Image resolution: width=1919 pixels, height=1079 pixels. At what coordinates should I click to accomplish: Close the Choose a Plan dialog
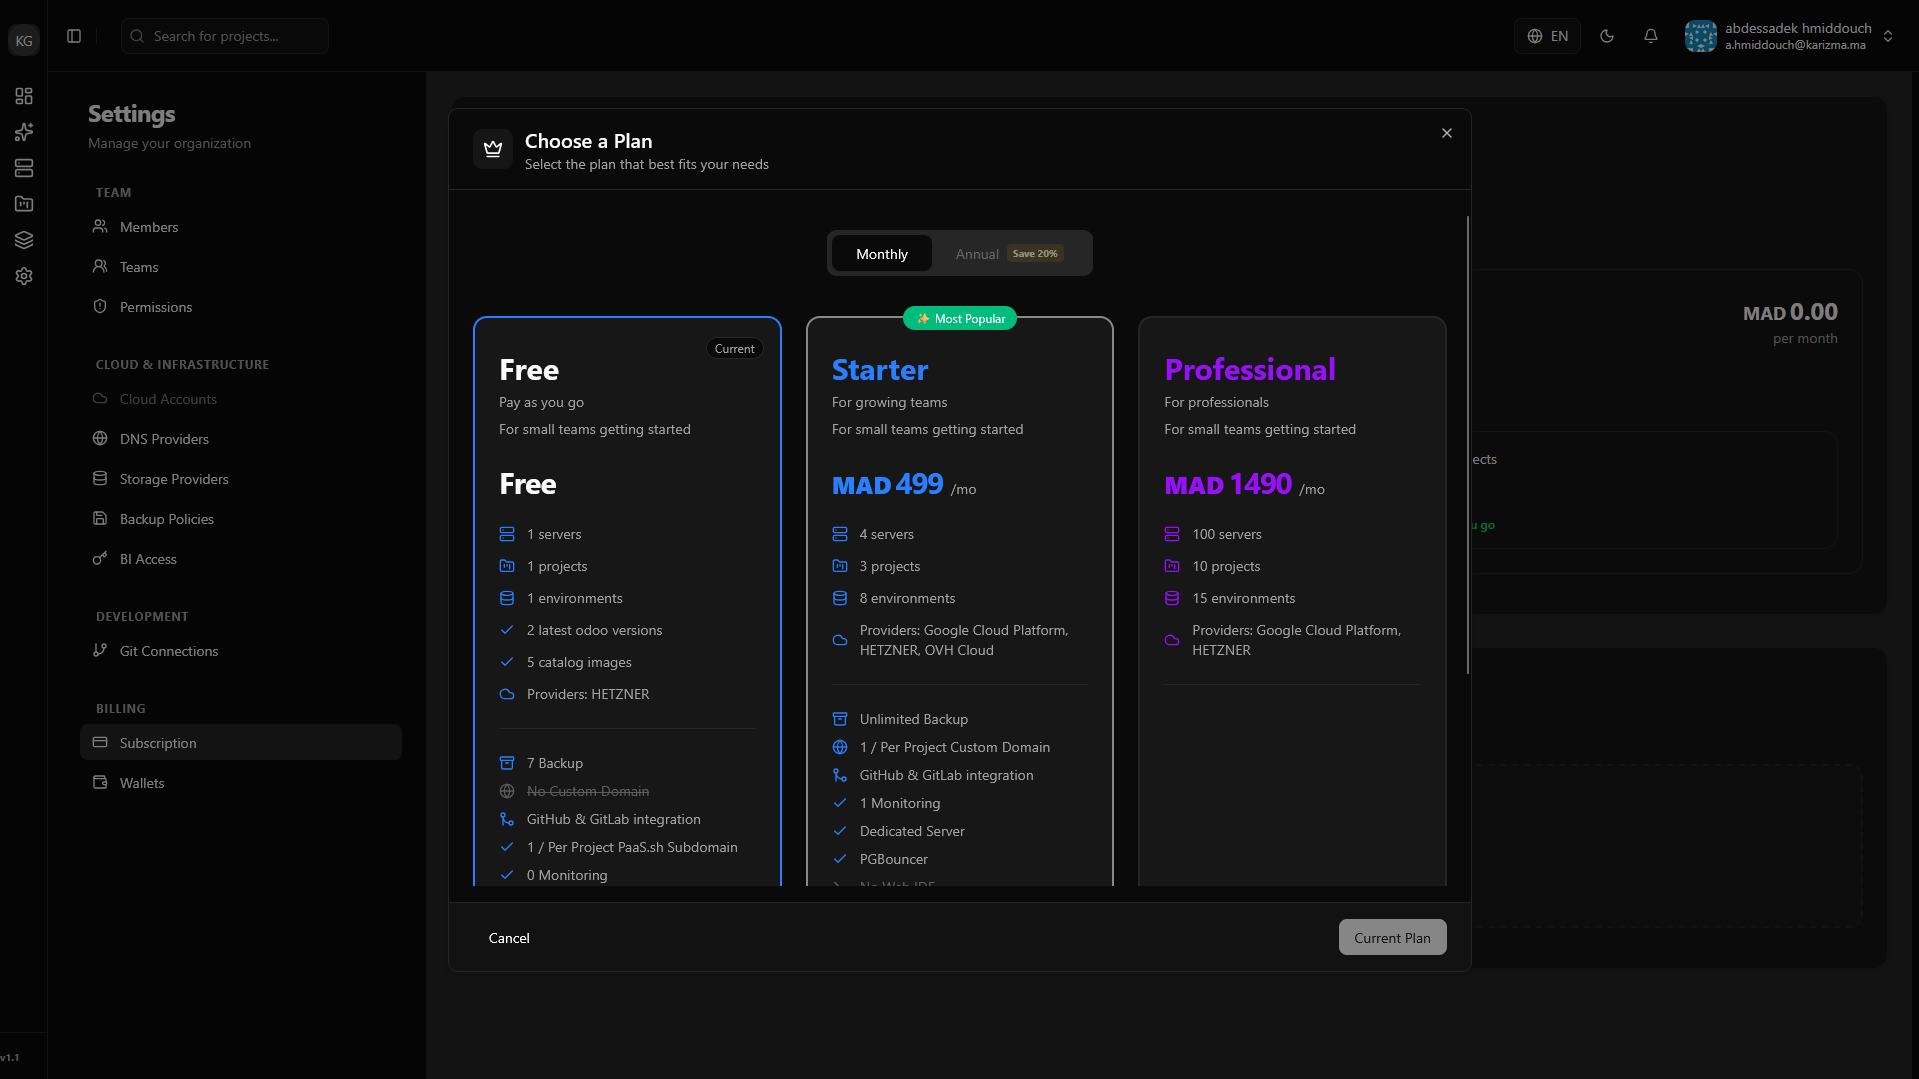tap(1447, 133)
